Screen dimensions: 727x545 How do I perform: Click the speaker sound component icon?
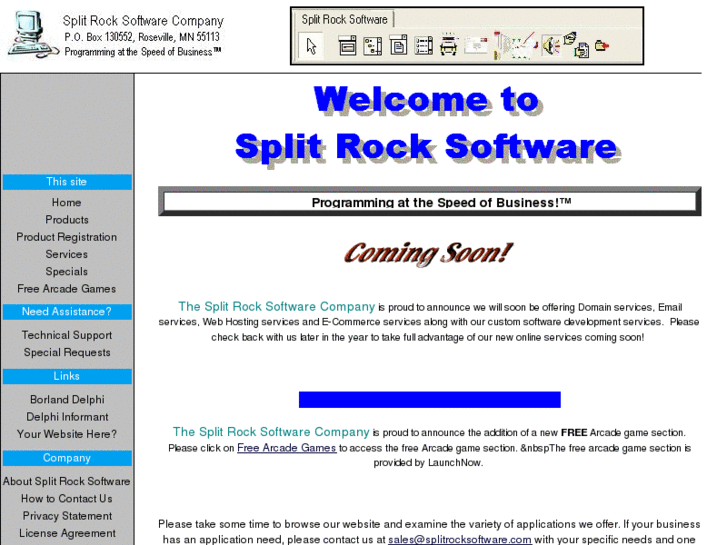(x=551, y=46)
